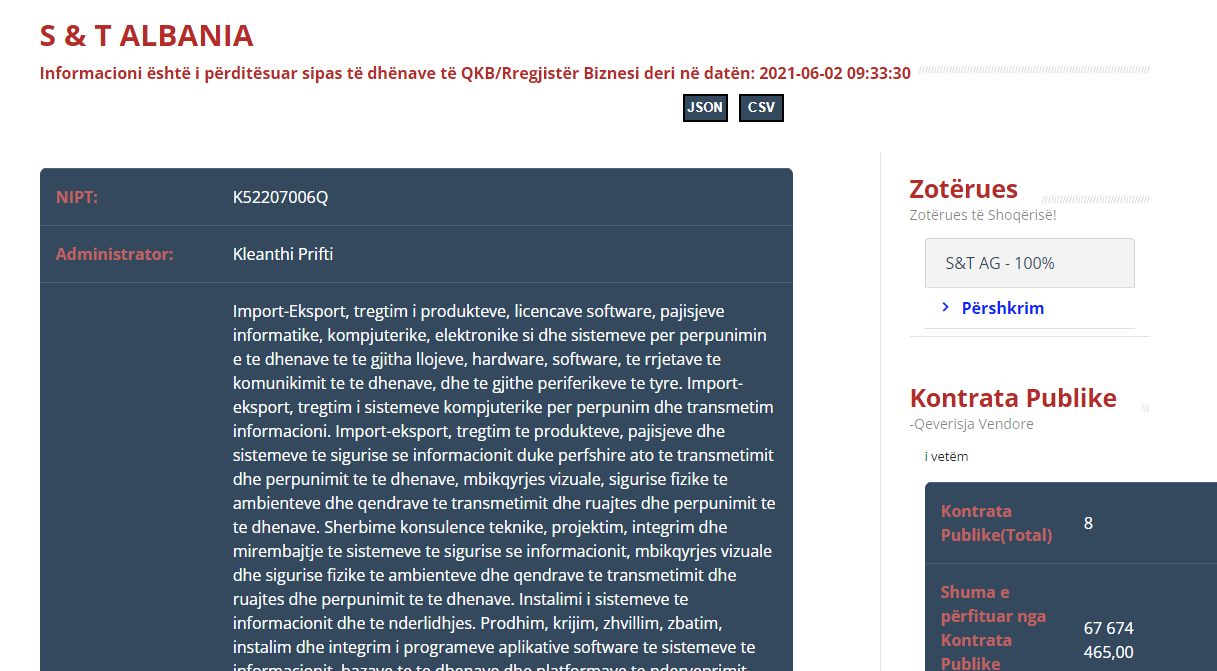Click the 'Zotërues të Shoqërisë!' subtitle
Screen dimensions: 1217x671
click(x=983, y=215)
